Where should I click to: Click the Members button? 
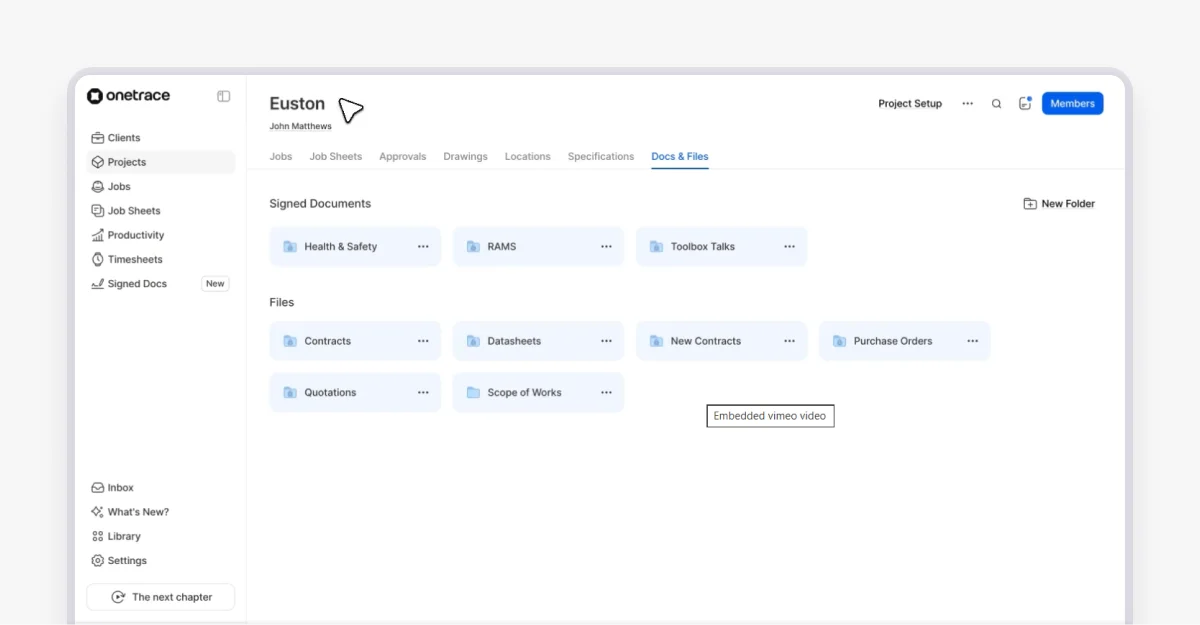[x=1073, y=103]
